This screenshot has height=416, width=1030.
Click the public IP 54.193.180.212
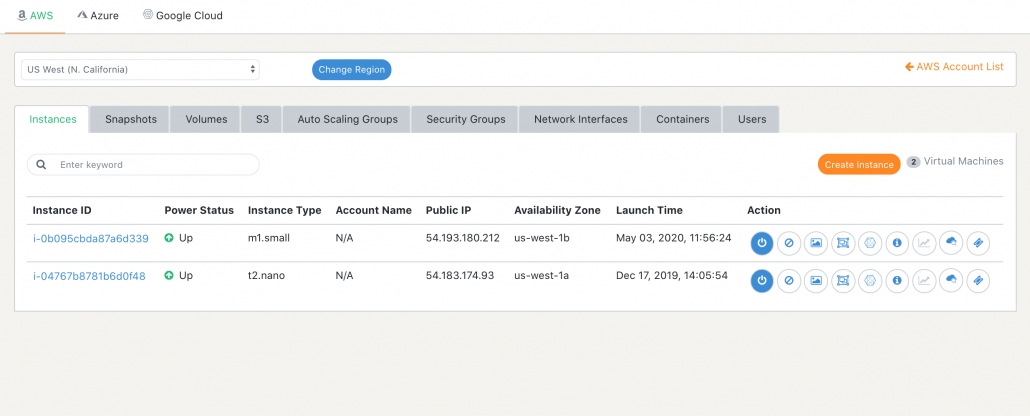pos(463,238)
